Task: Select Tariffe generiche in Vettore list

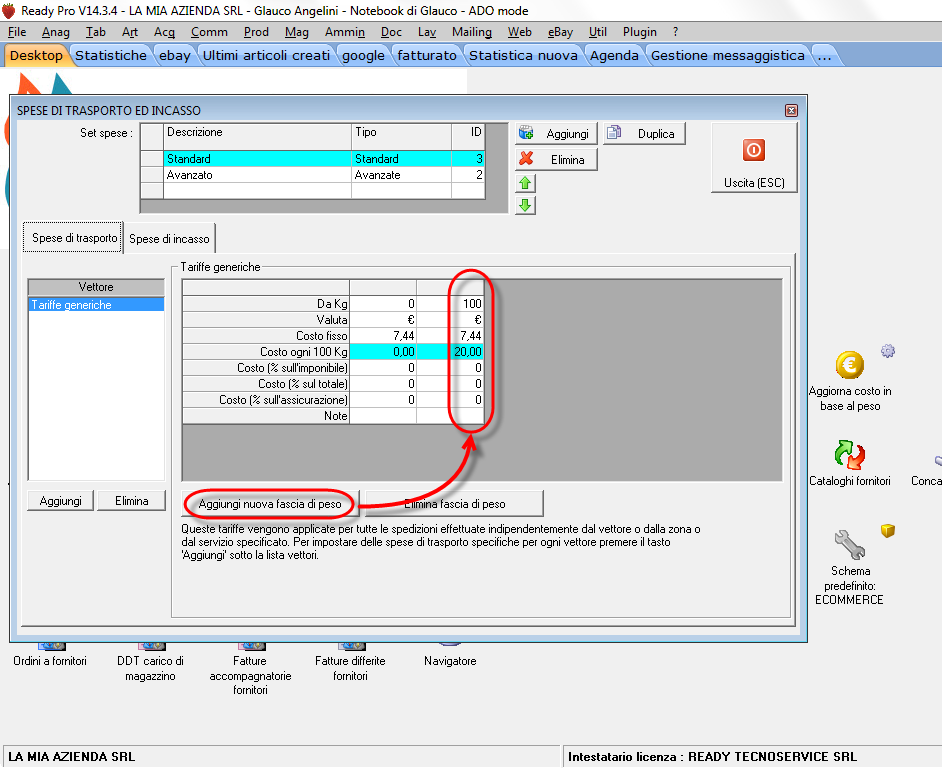Action: coord(96,305)
